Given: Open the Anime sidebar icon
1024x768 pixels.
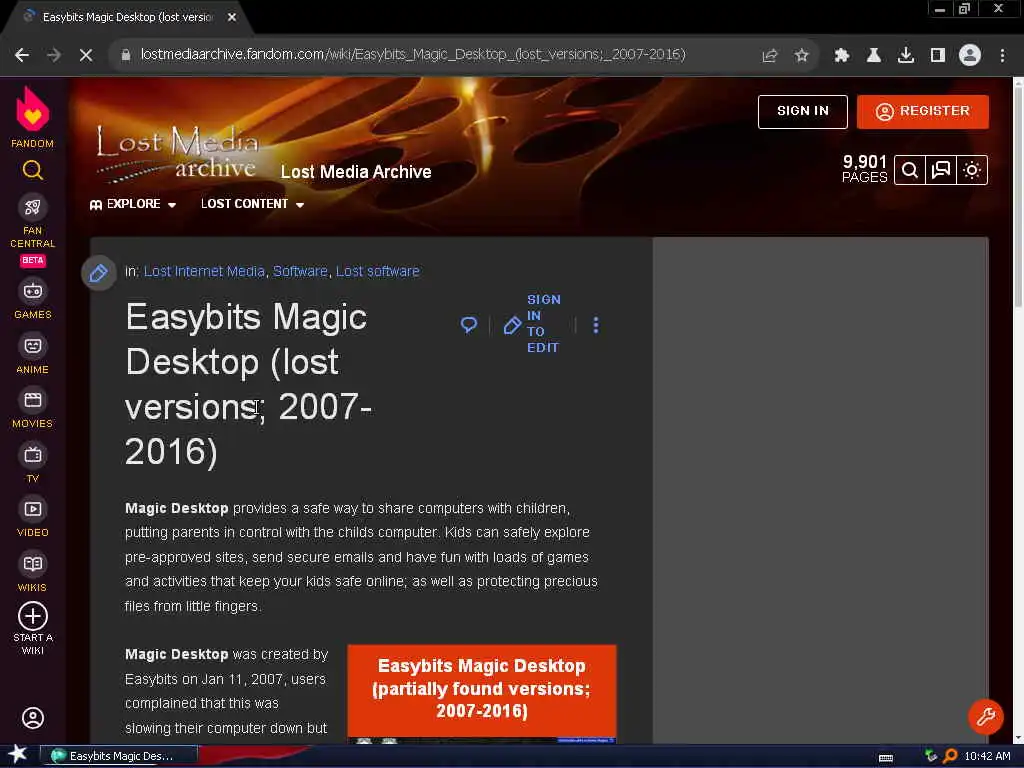Looking at the screenshot, I should click(x=33, y=345).
